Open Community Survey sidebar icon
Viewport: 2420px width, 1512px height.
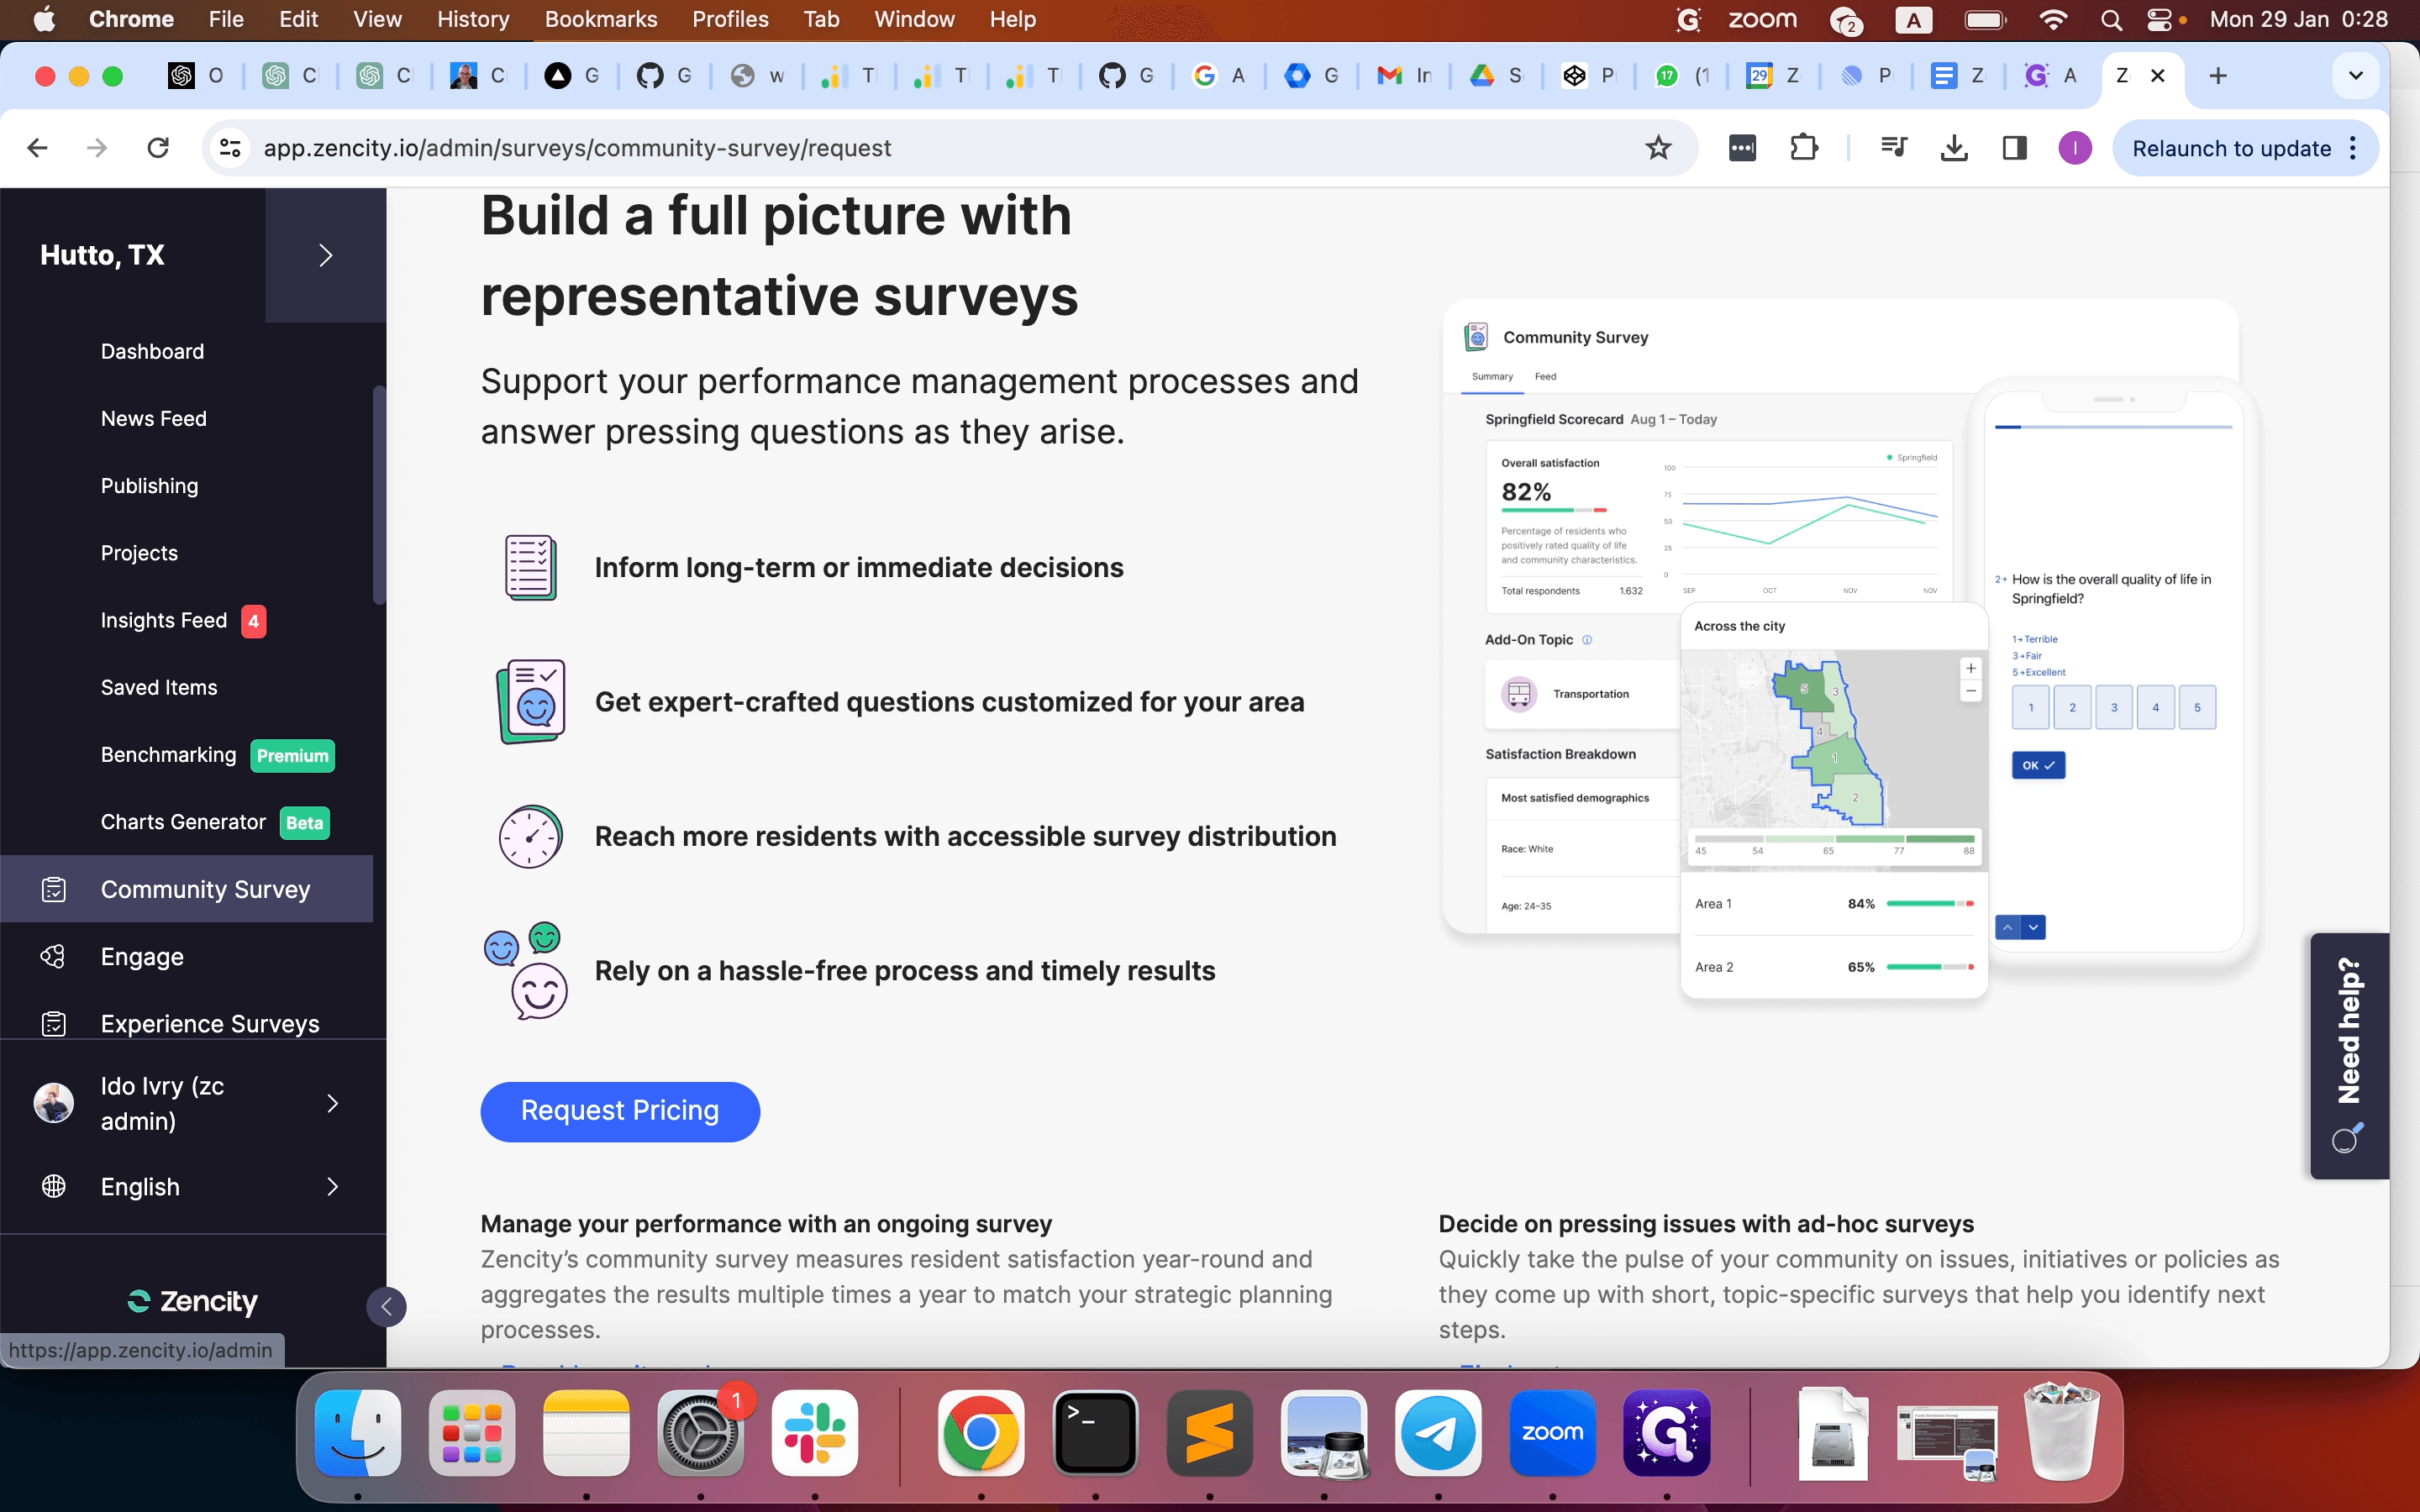(54, 889)
